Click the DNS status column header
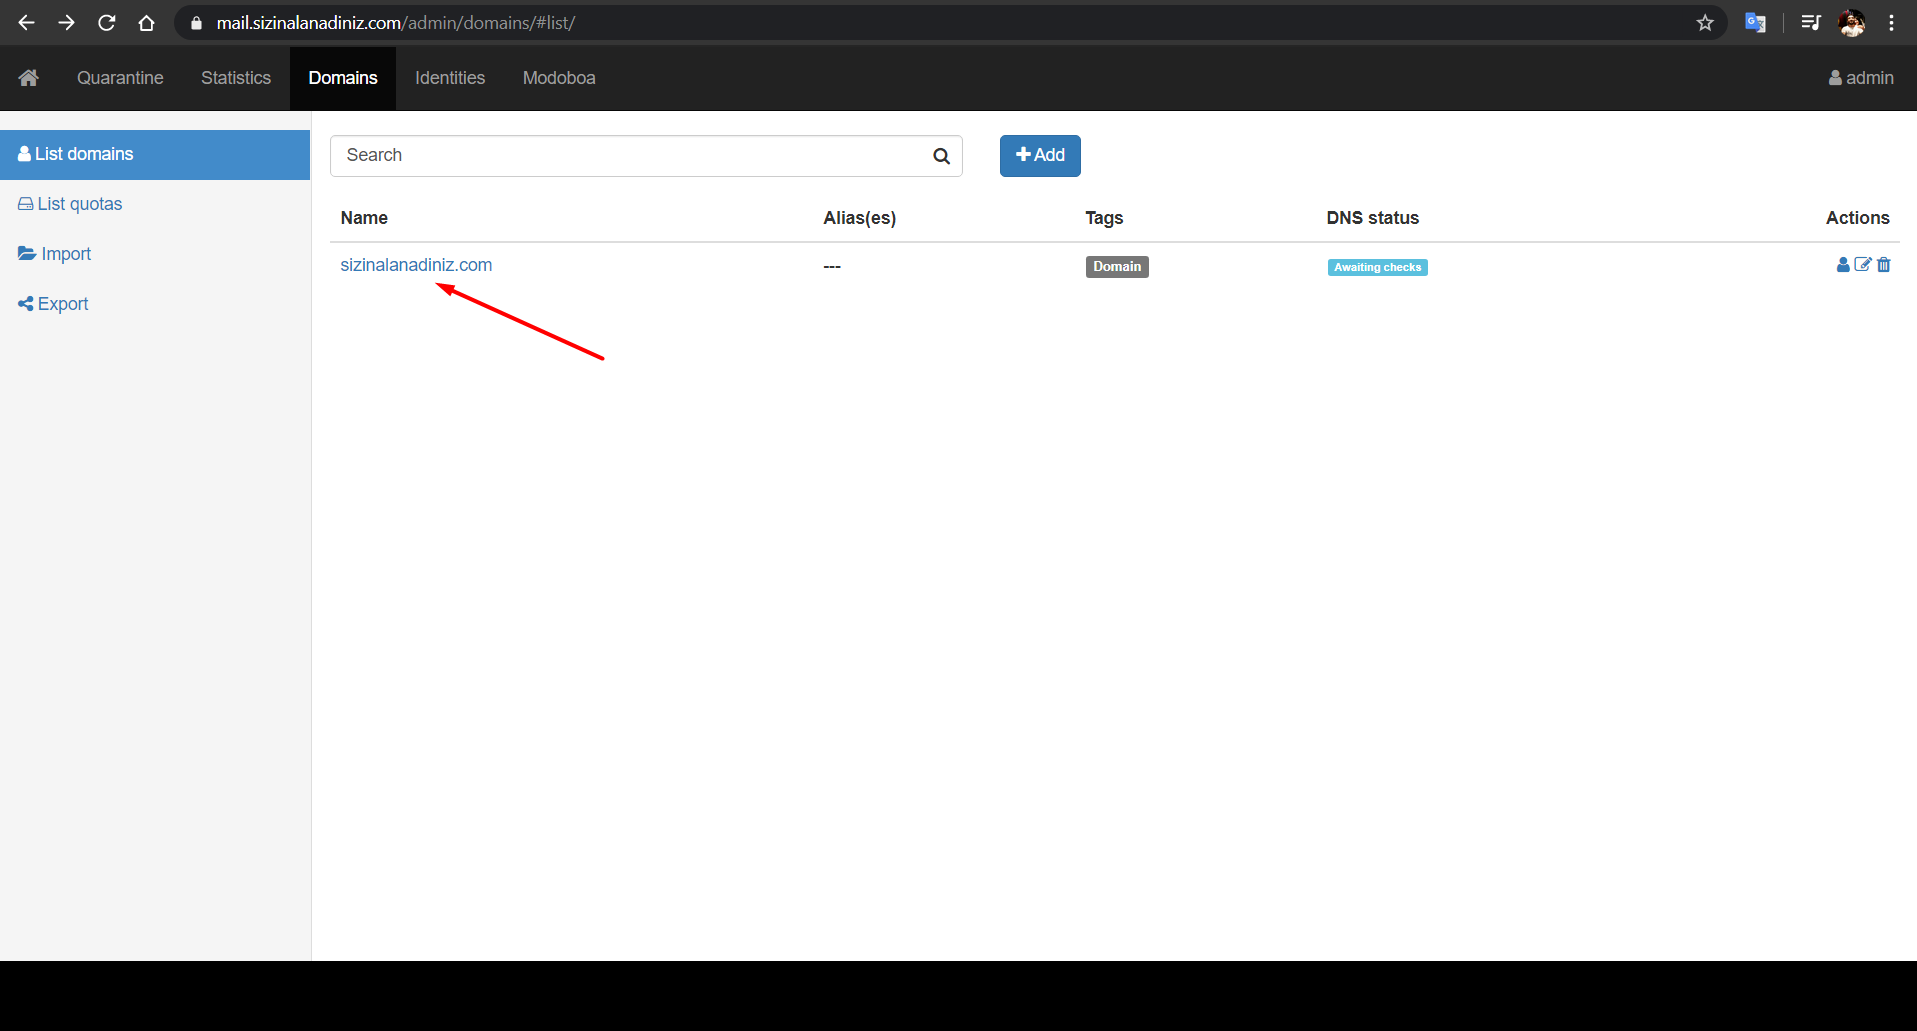The image size is (1917, 1031). 1373,218
